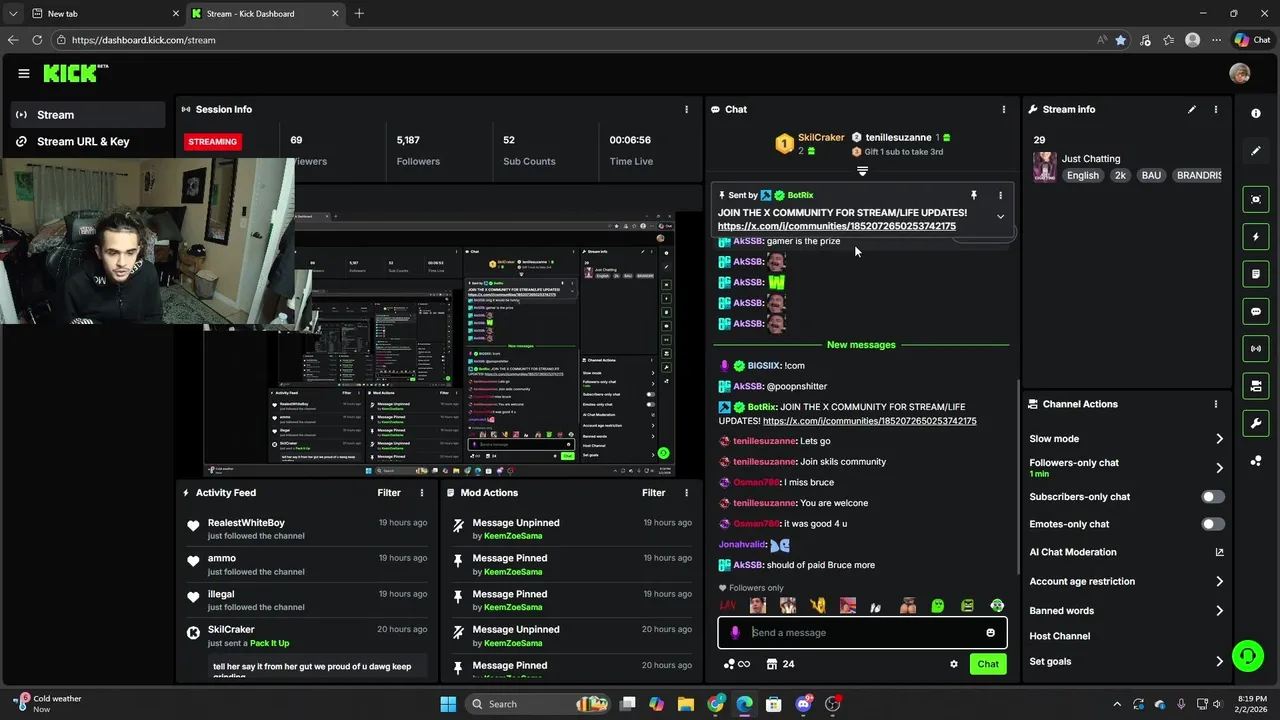
Task: Open Stream URL & Key page
Action: pos(88,142)
